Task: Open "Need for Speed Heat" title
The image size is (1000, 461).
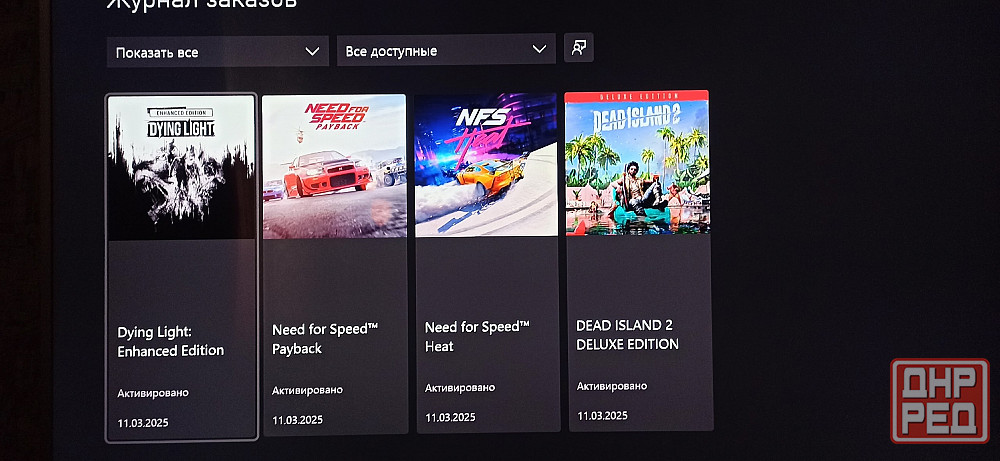Action: point(476,337)
